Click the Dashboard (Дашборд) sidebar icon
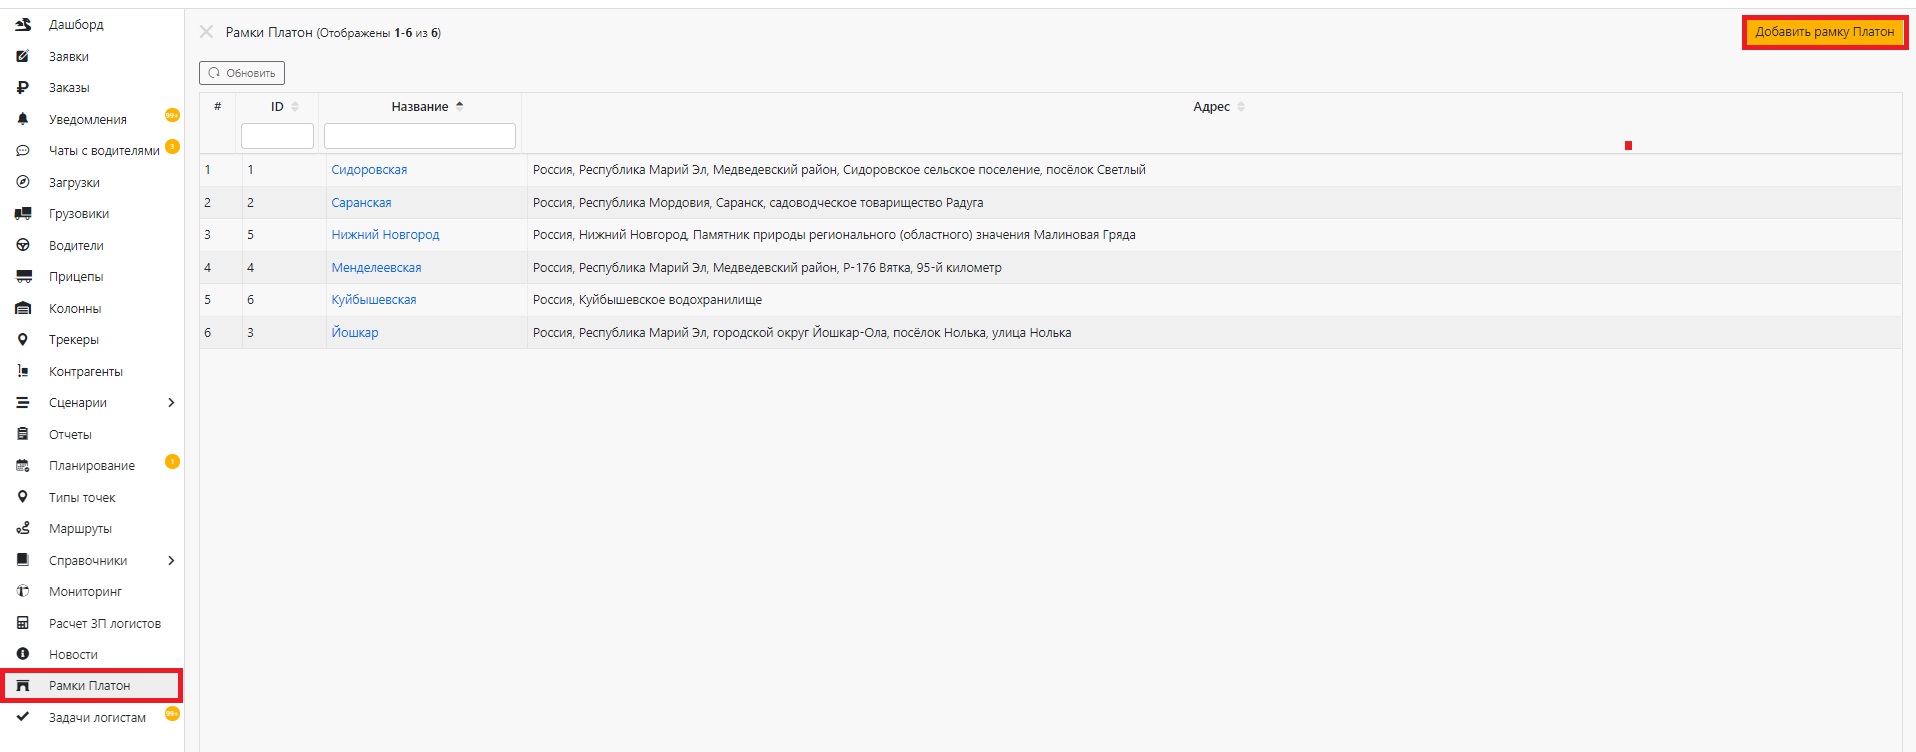 [x=23, y=25]
